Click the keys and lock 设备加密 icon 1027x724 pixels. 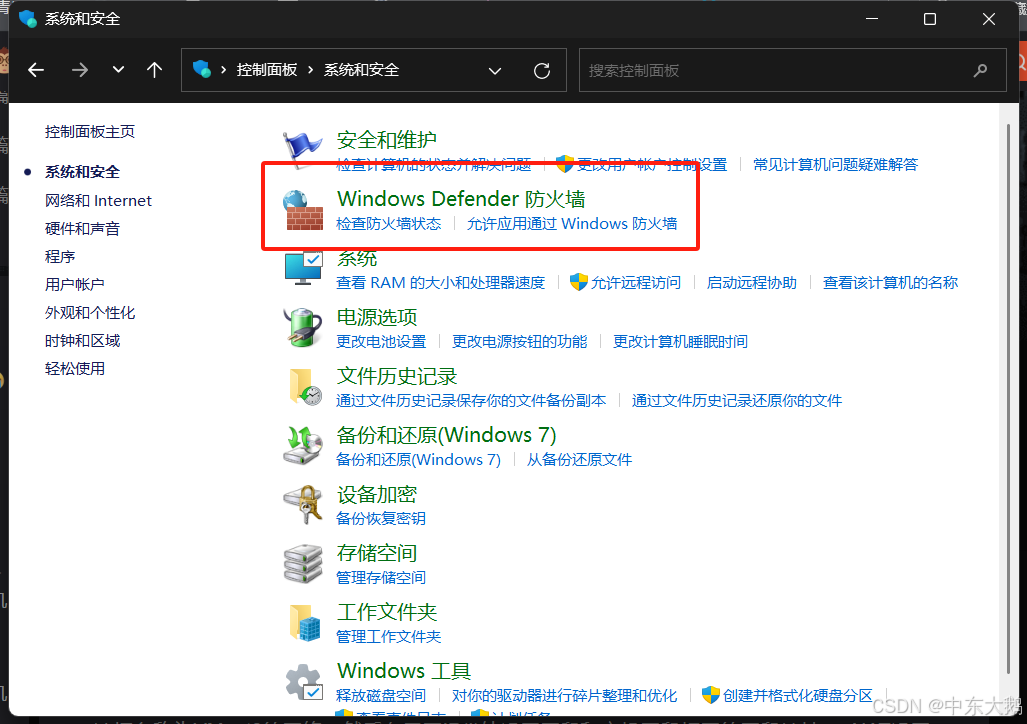pyautogui.click(x=303, y=504)
